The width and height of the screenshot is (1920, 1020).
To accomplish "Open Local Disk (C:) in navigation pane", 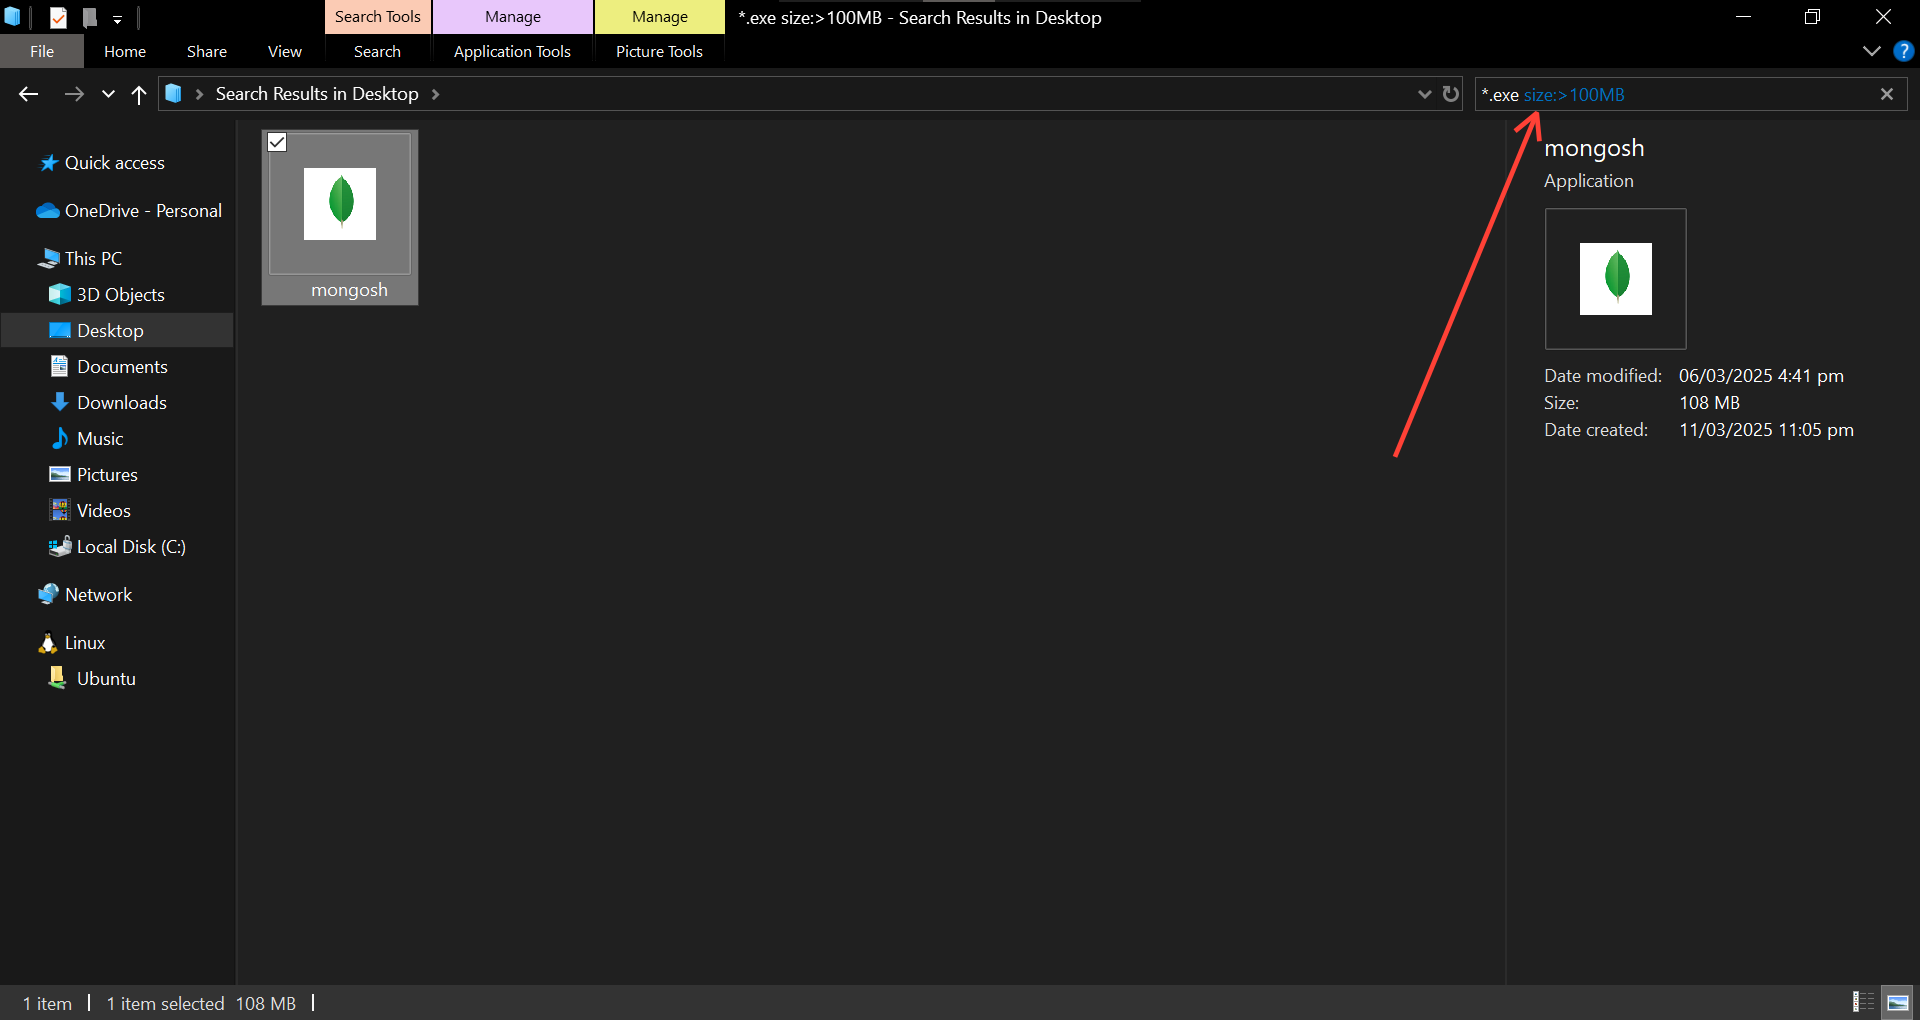I will coord(131,547).
